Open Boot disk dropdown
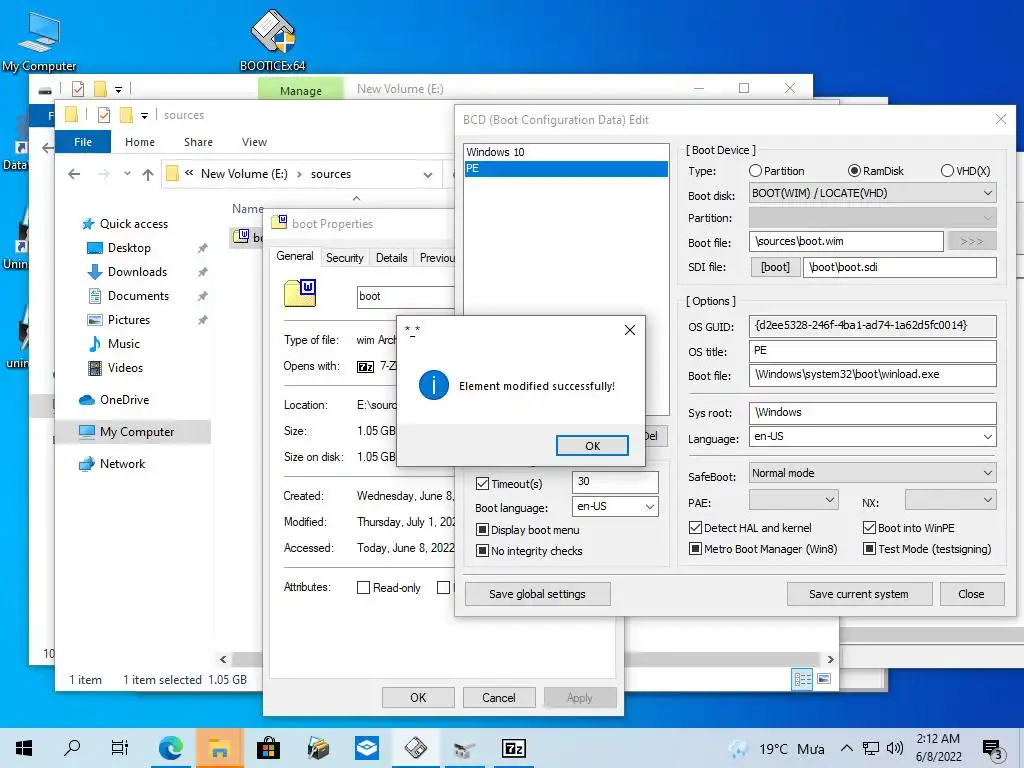This screenshot has width=1024, height=768. click(872, 193)
